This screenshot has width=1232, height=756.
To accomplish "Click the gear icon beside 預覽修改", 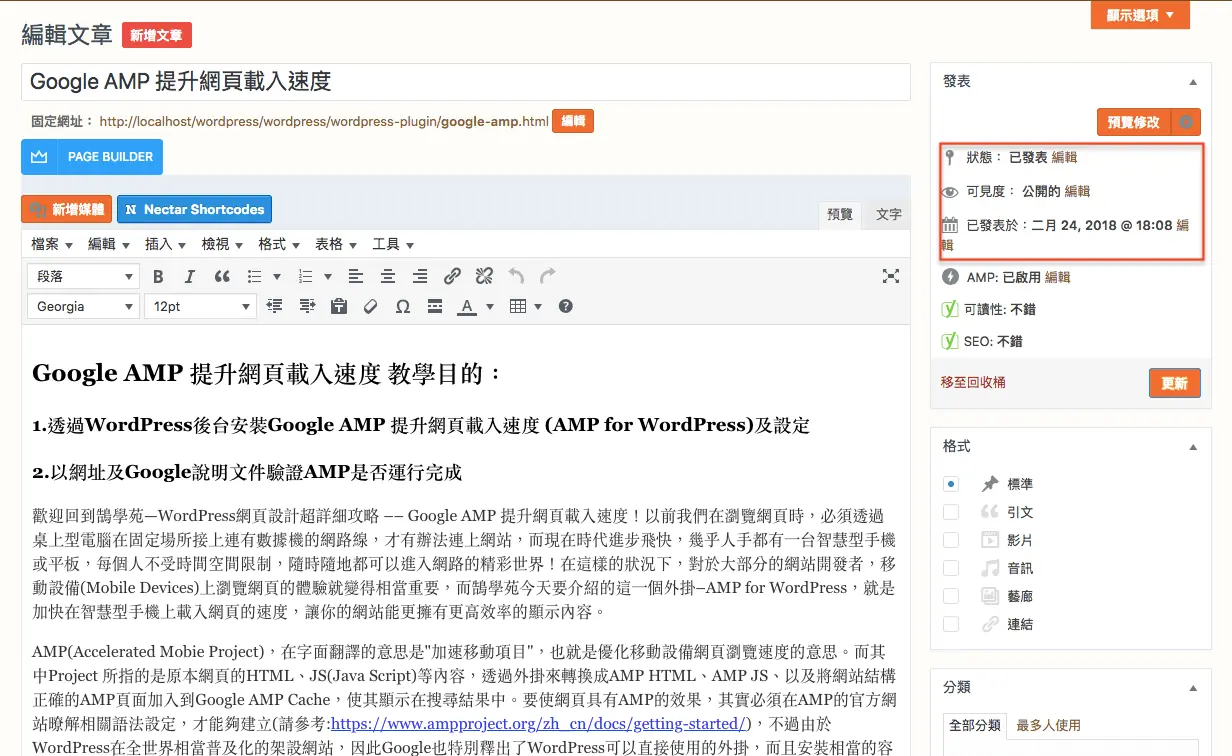I will [x=1186, y=122].
